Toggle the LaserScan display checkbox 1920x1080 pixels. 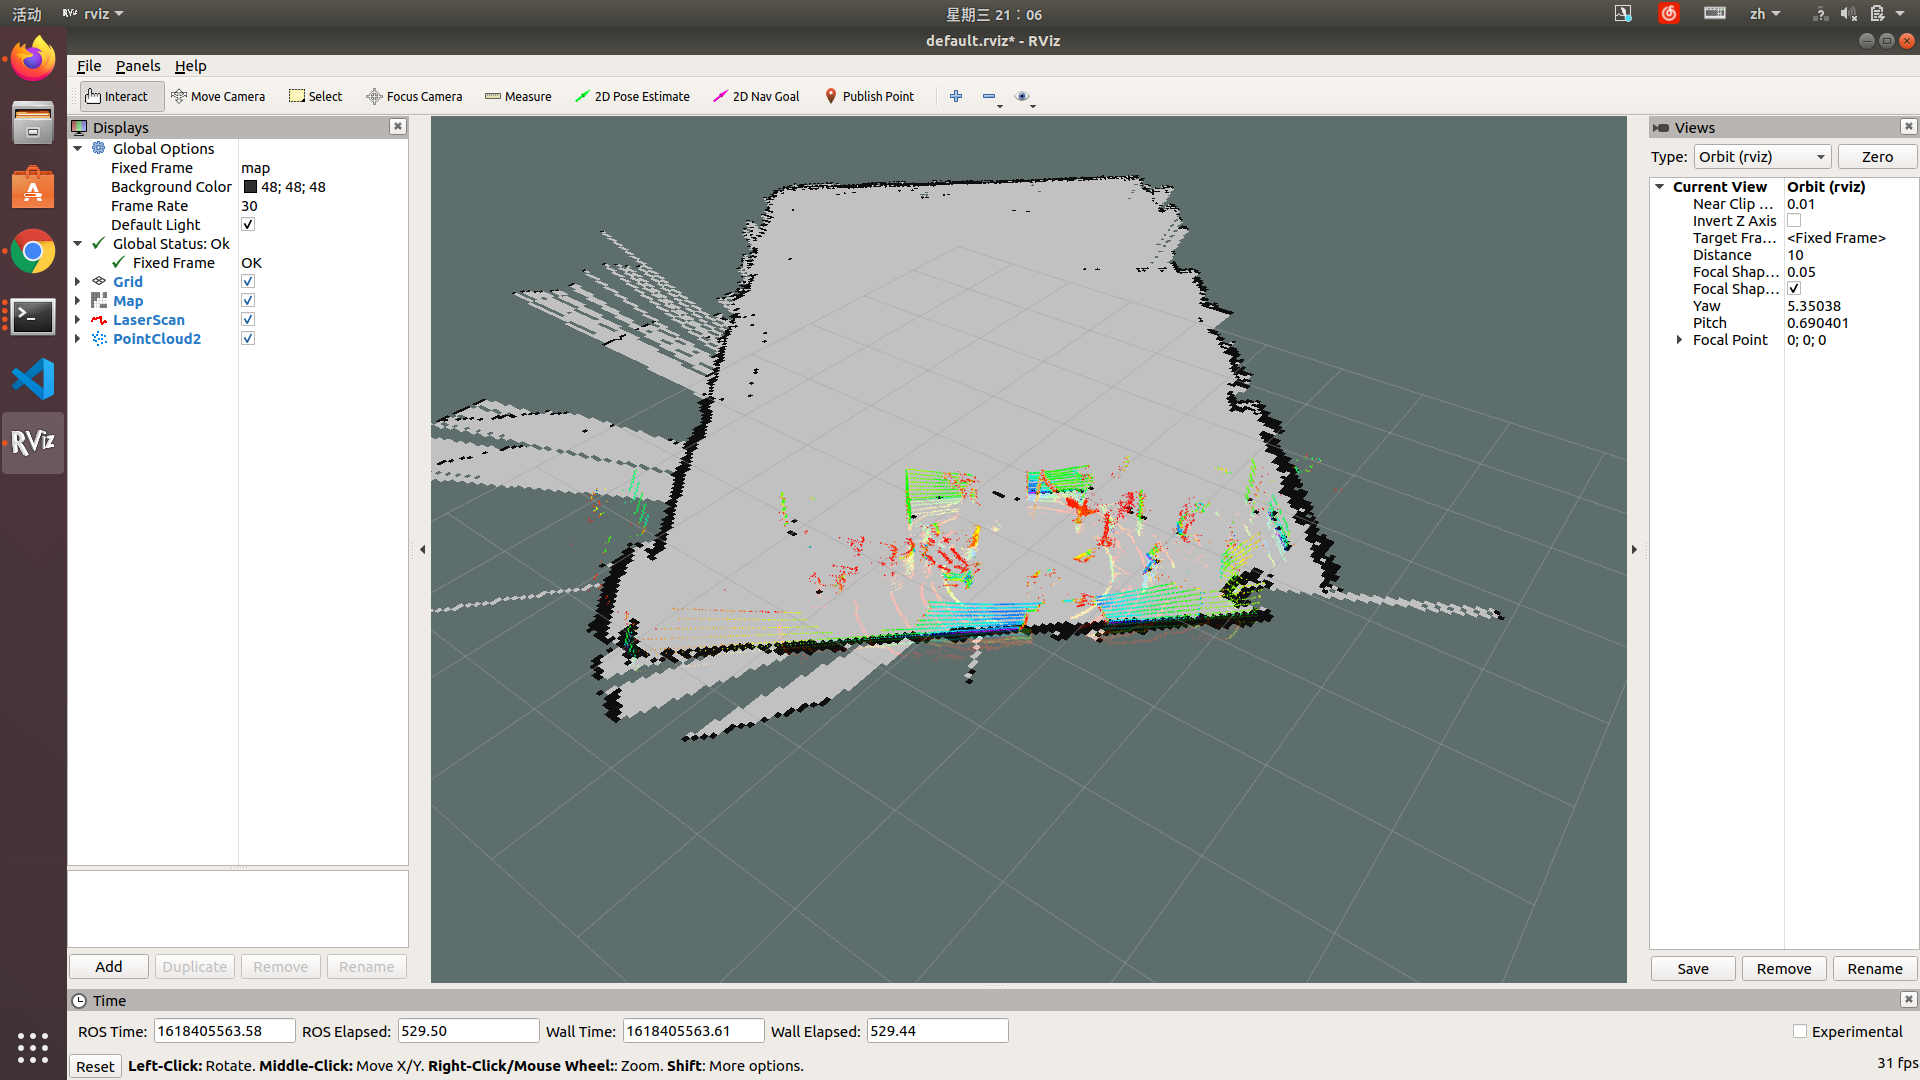coord(248,320)
